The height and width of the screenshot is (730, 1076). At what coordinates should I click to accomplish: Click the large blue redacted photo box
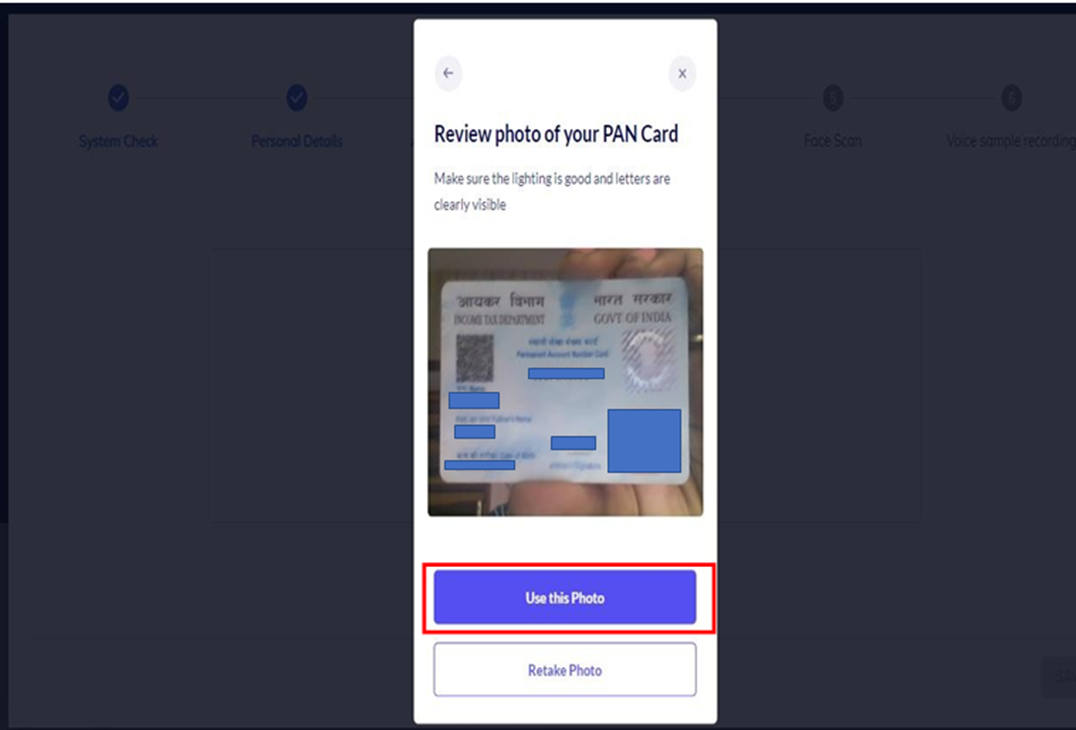click(644, 440)
